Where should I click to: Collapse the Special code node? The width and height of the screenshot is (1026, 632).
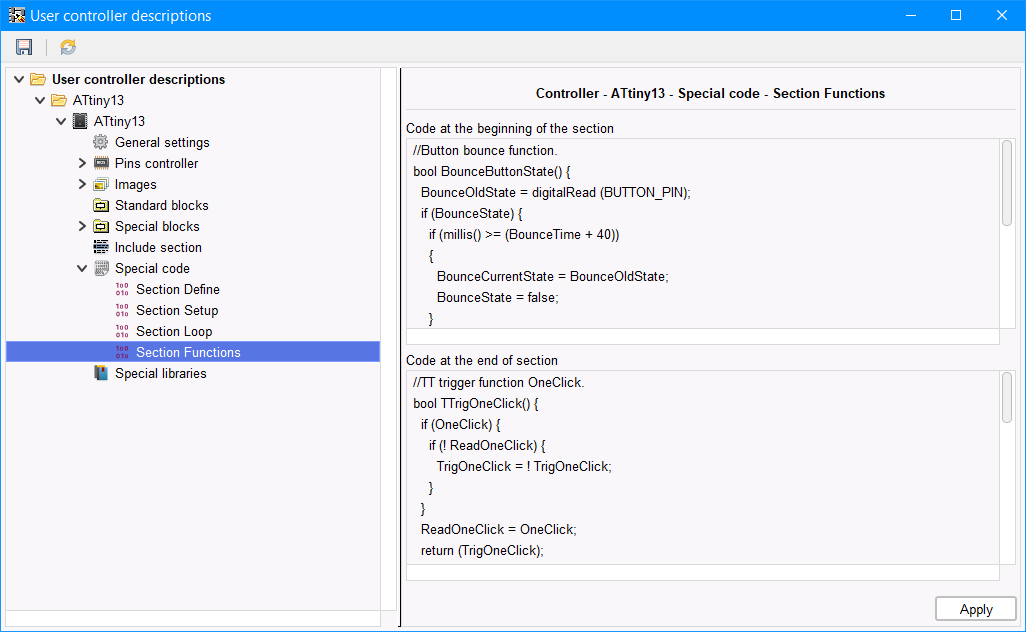[82, 268]
